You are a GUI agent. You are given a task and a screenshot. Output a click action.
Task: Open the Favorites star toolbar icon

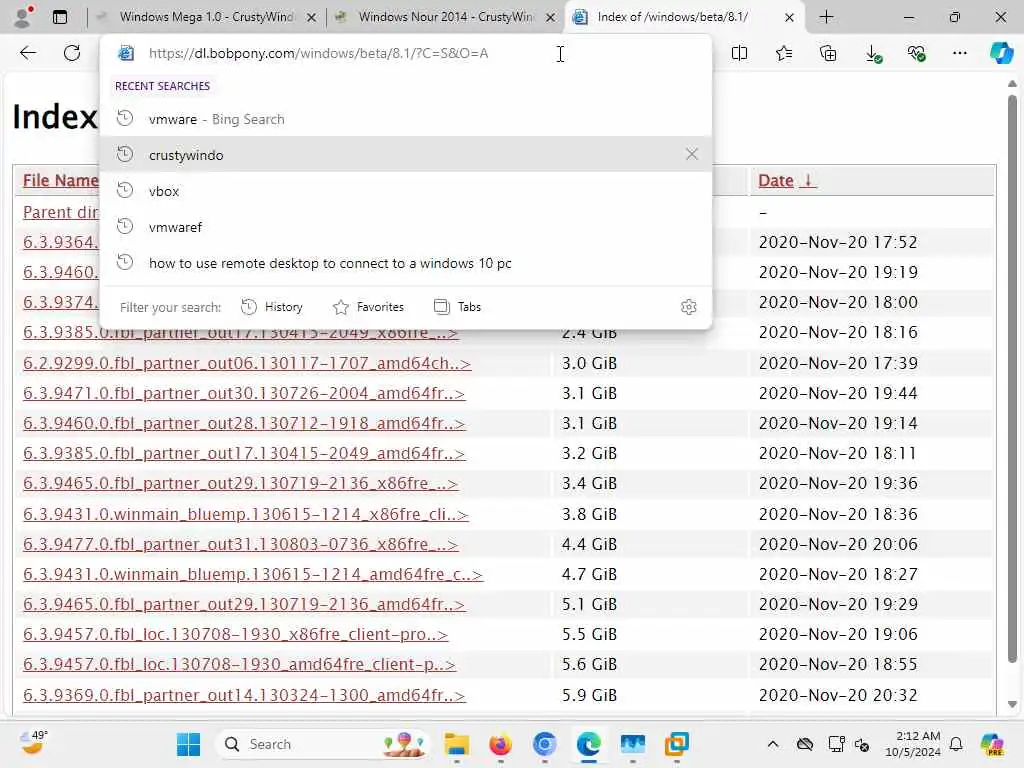(x=784, y=53)
